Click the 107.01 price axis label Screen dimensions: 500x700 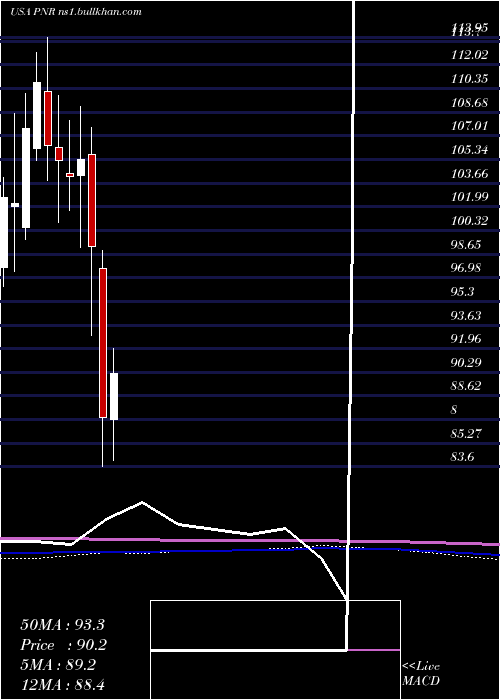[467, 126]
